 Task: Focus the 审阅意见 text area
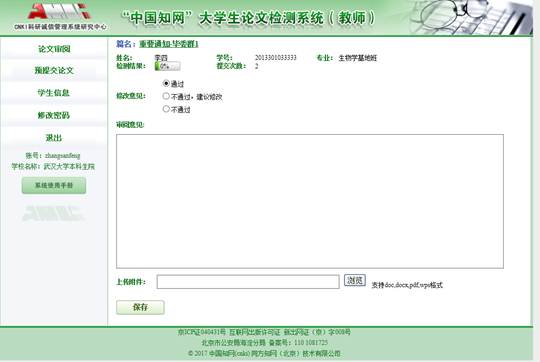click(310, 201)
